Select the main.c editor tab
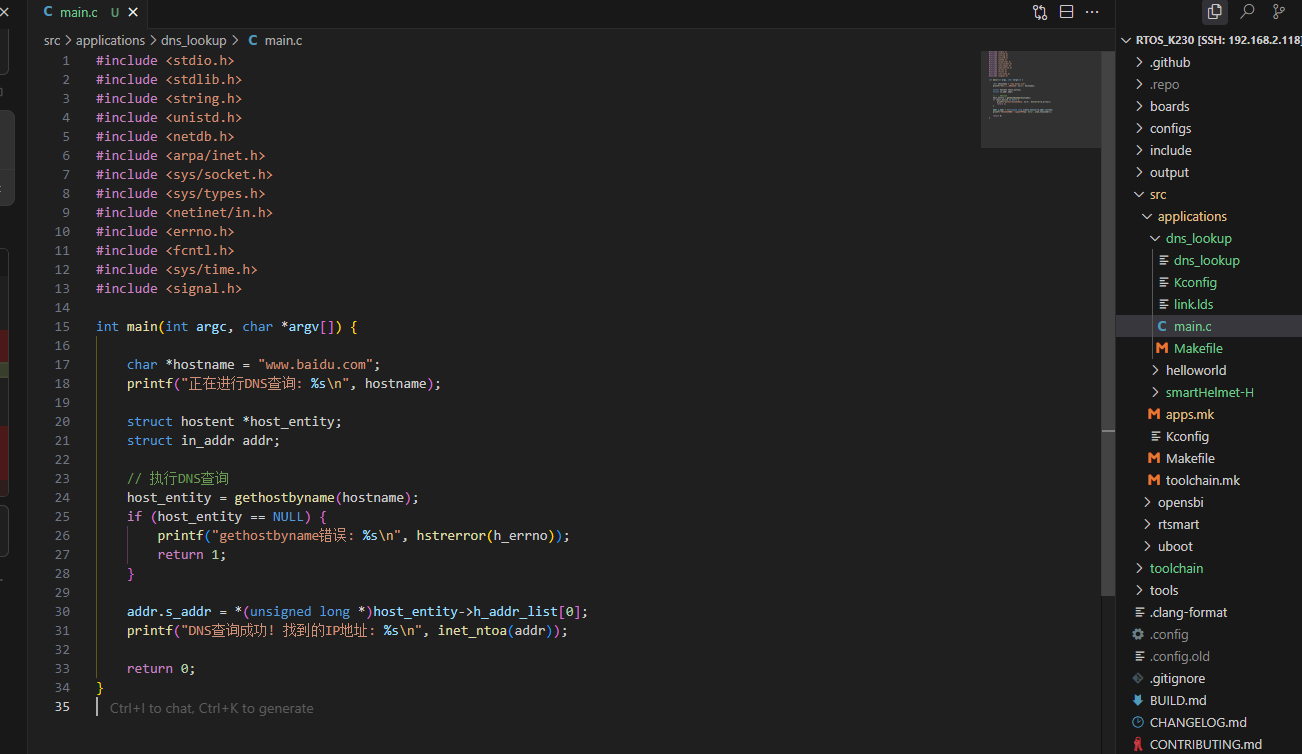Viewport: 1302px width, 754px height. click(79, 13)
